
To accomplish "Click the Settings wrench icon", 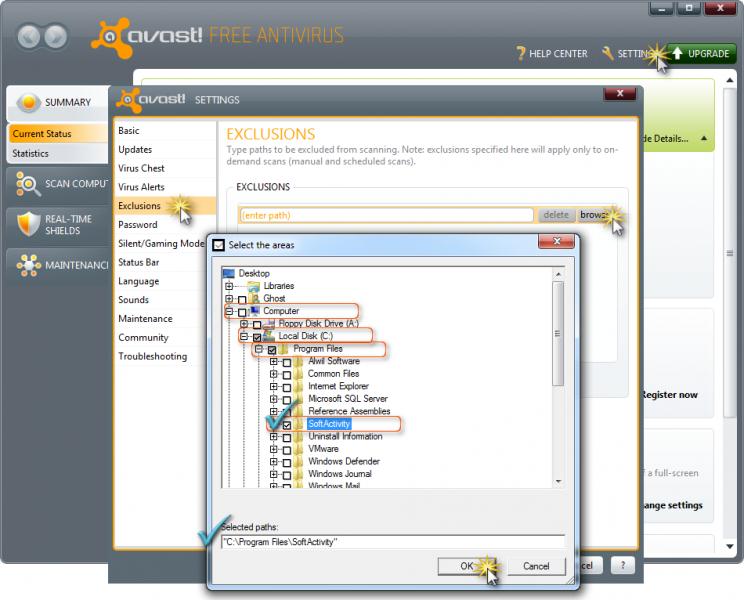I will 607,54.
